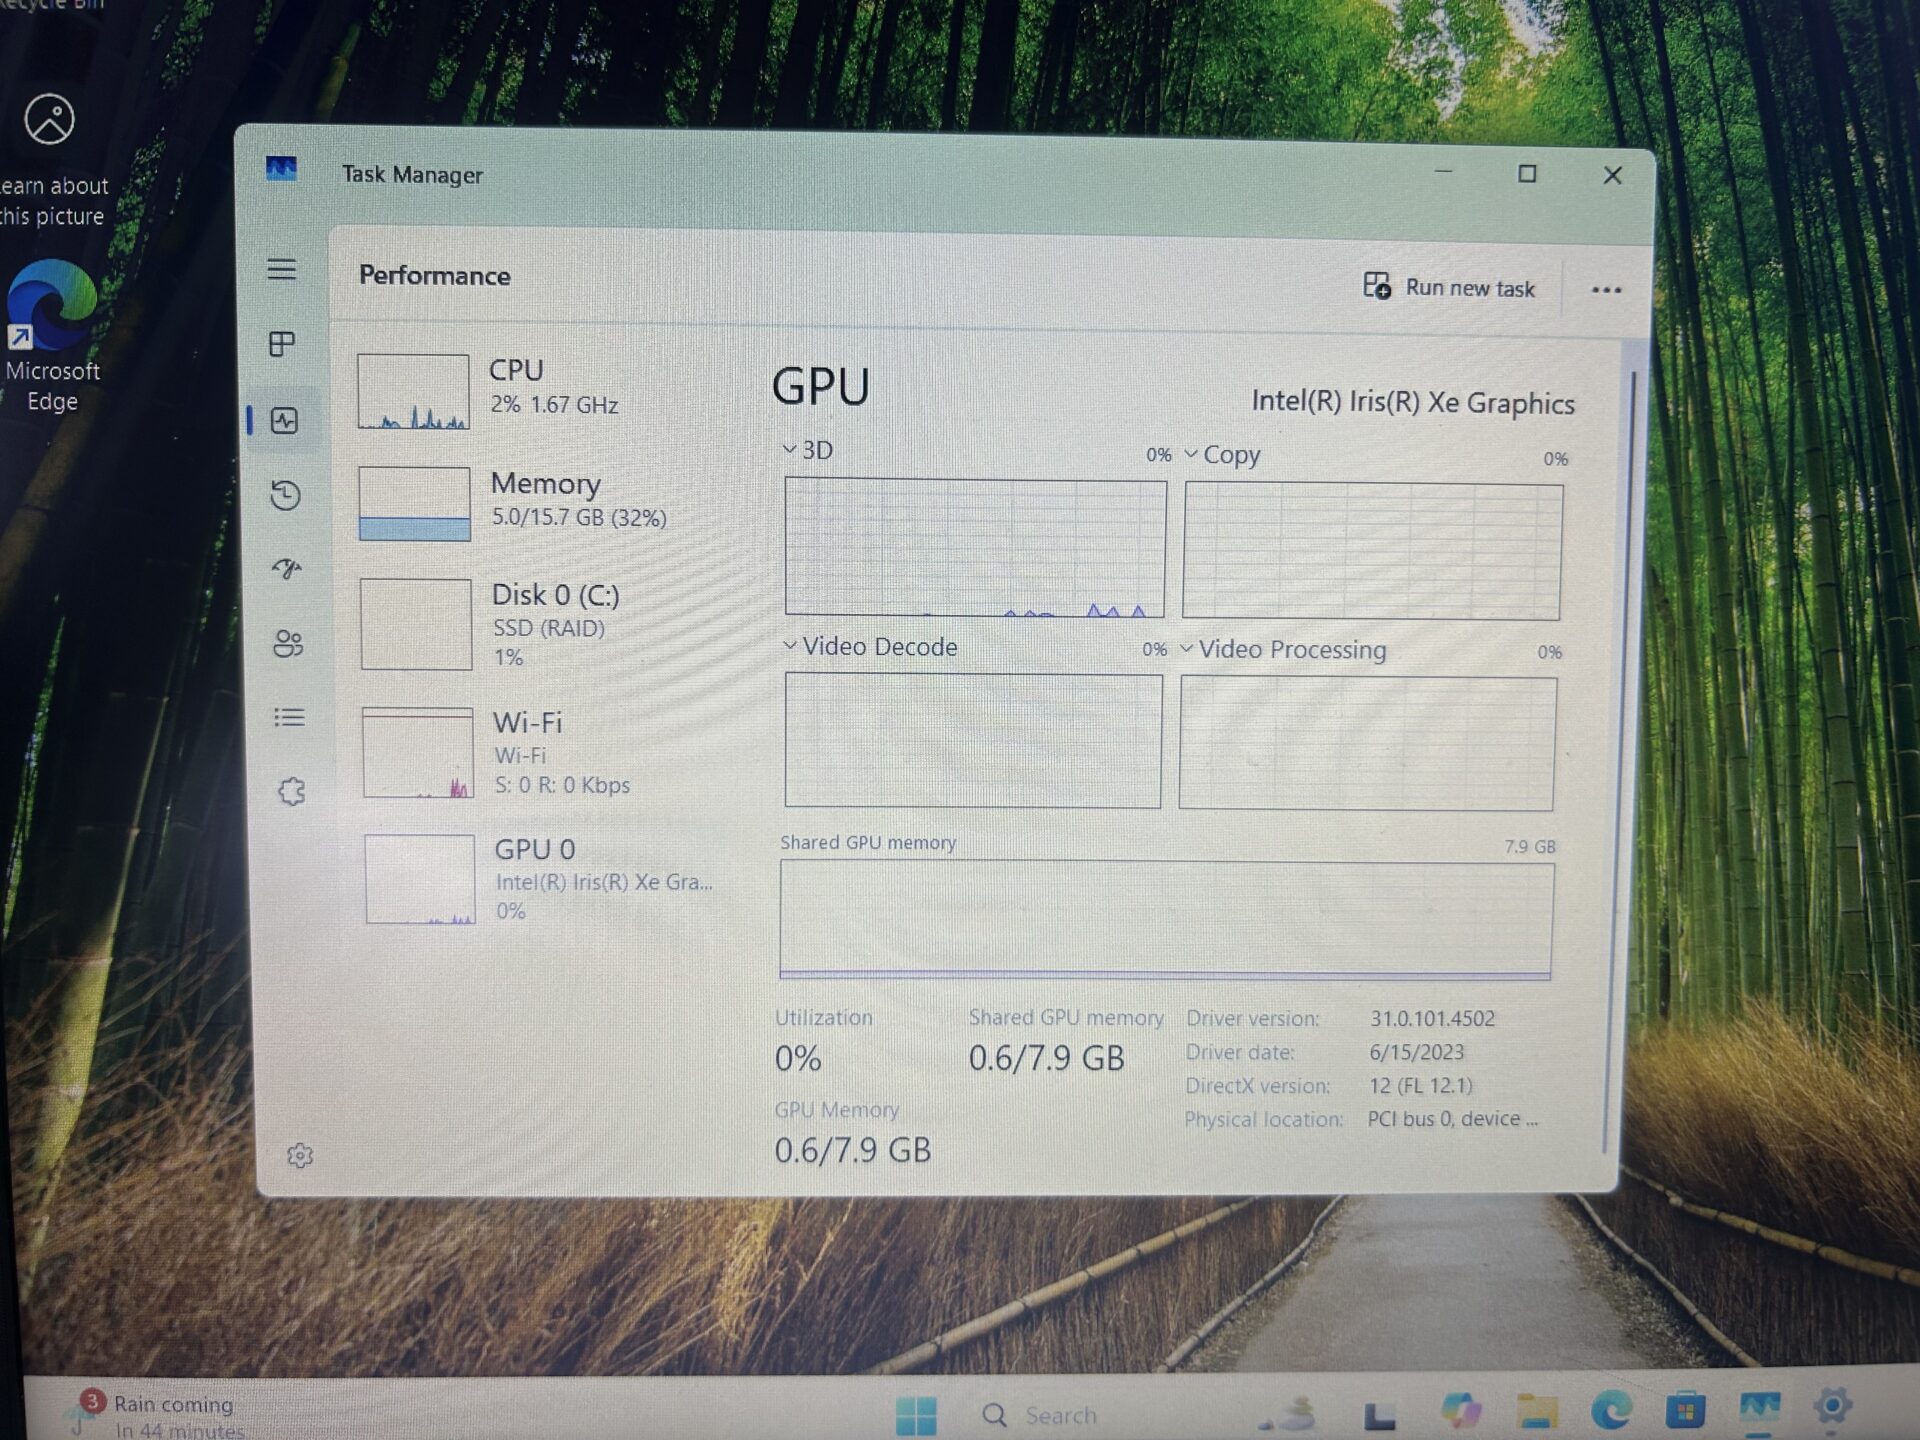Open the Video Processing engine dropdown
The image size is (1920, 1440).
[x=1283, y=650]
